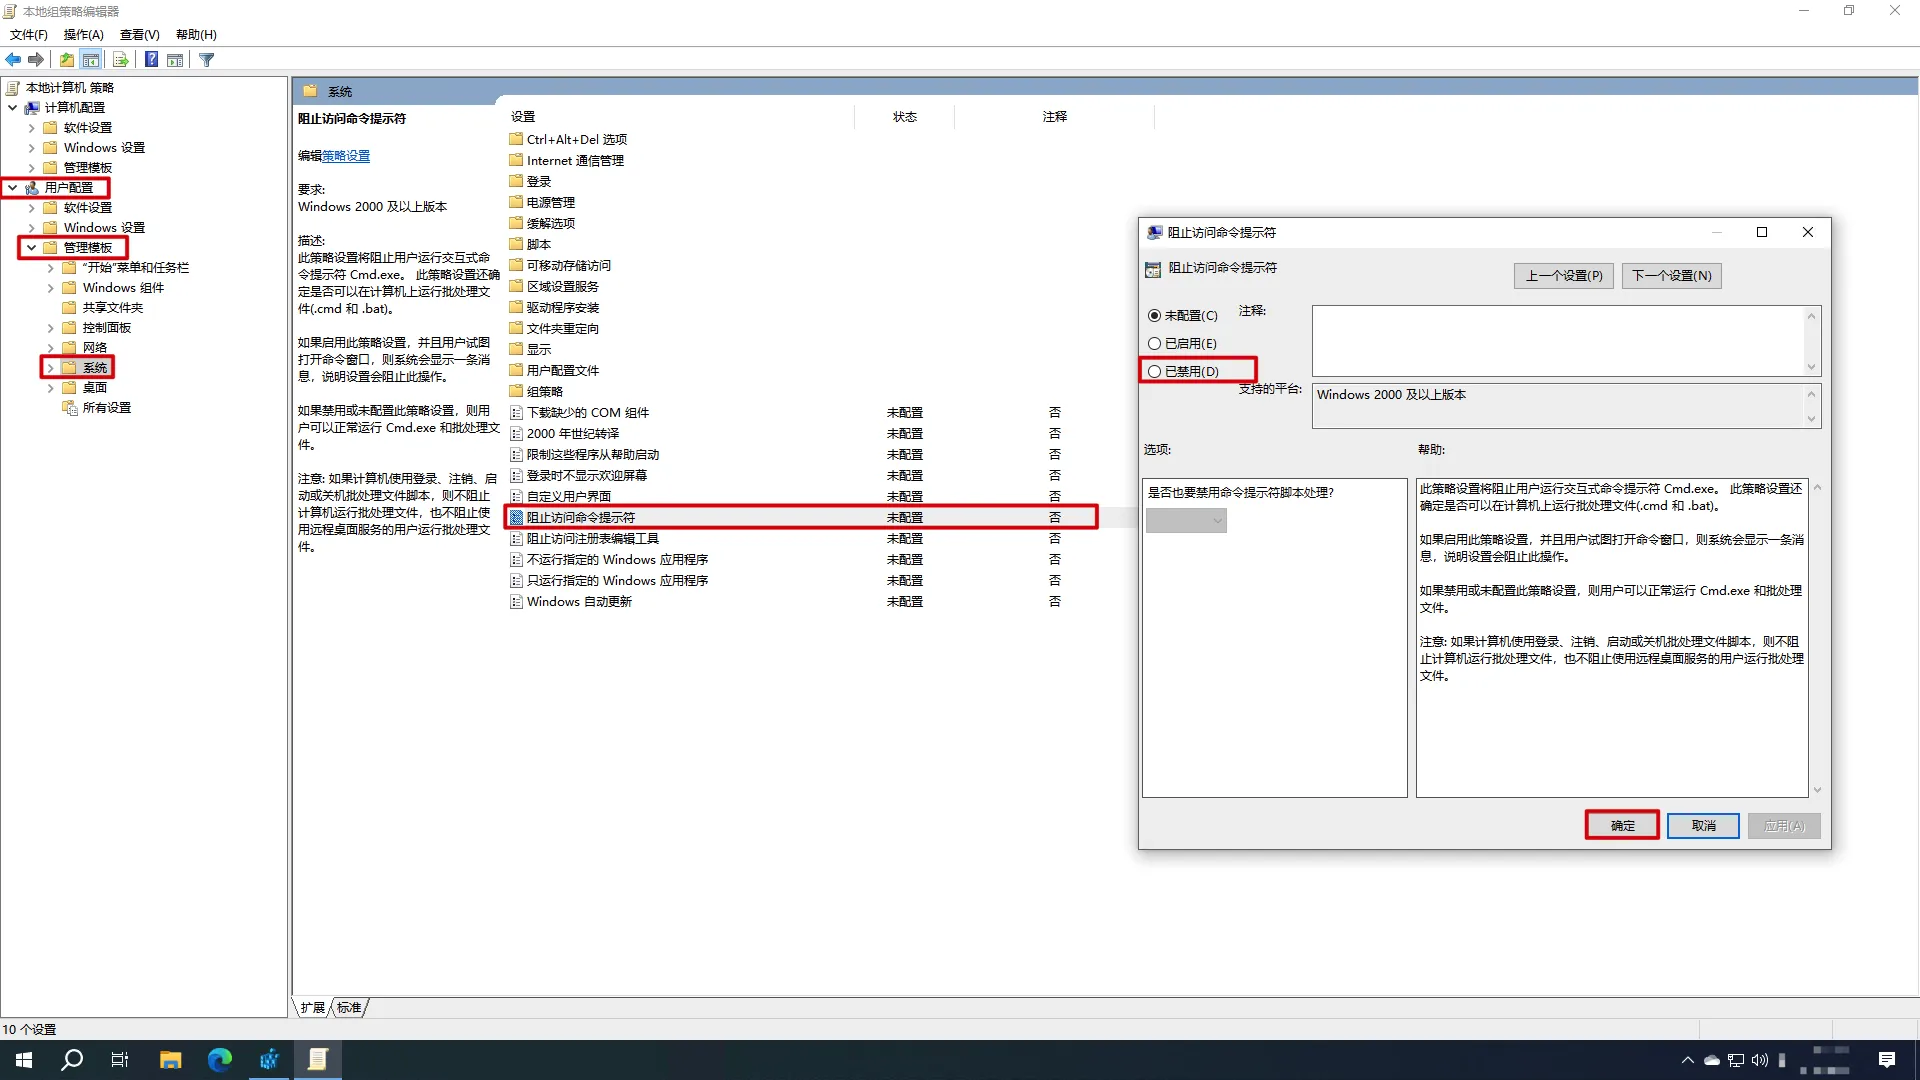
Task: Select the 未配置(C) radio button
Action: pyautogui.click(x=1155, y=316)
